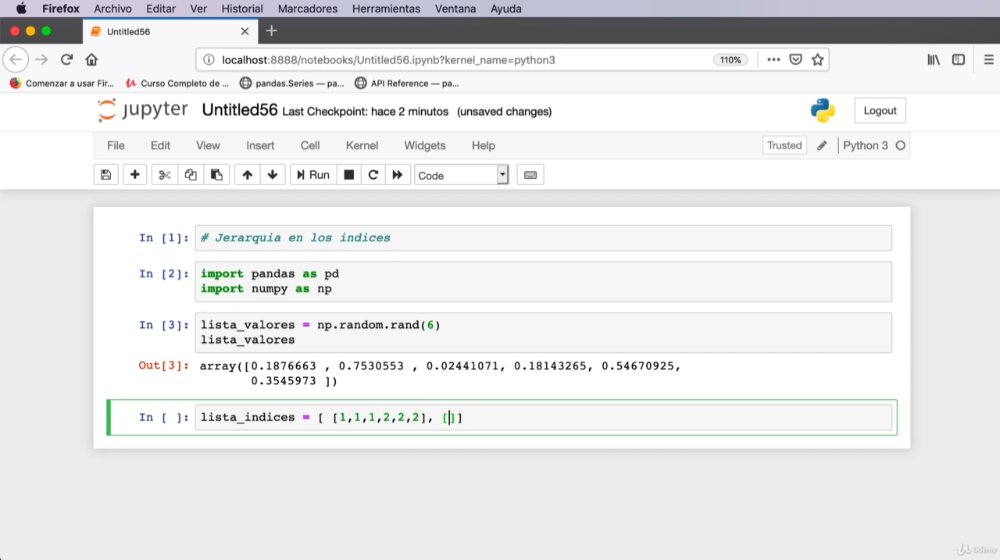Select the Untitled56 browser tab

pyautogui.click(x=170, y=31)
